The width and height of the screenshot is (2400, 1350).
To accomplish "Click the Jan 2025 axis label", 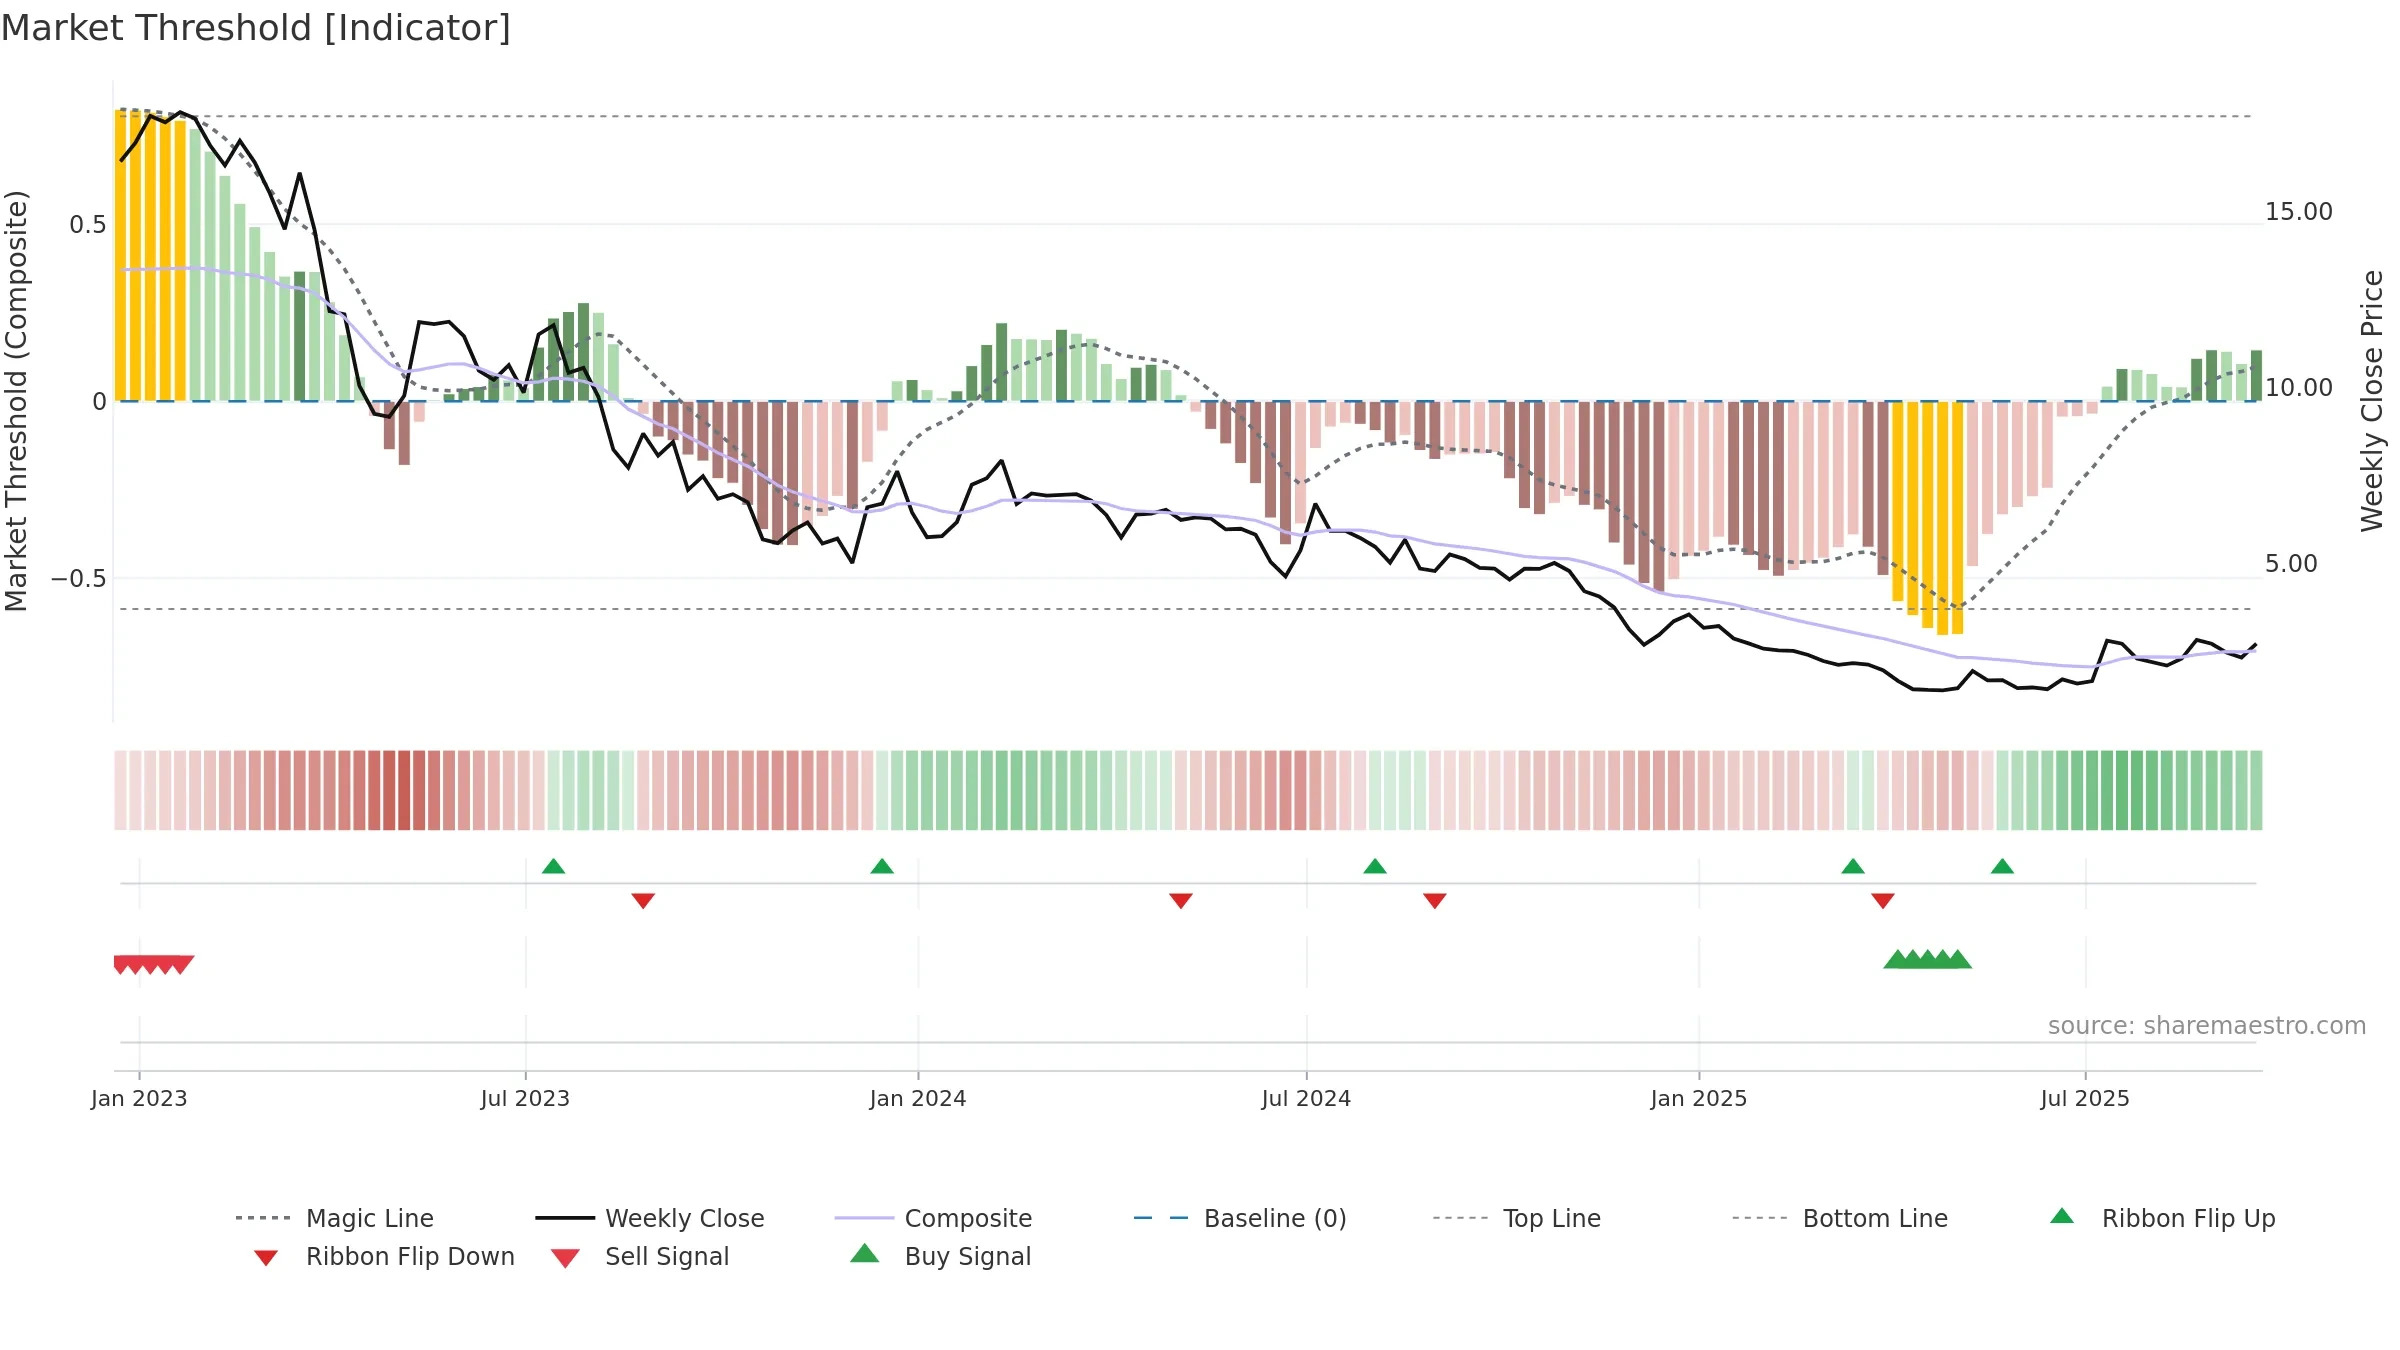I will point(1699,1099).
